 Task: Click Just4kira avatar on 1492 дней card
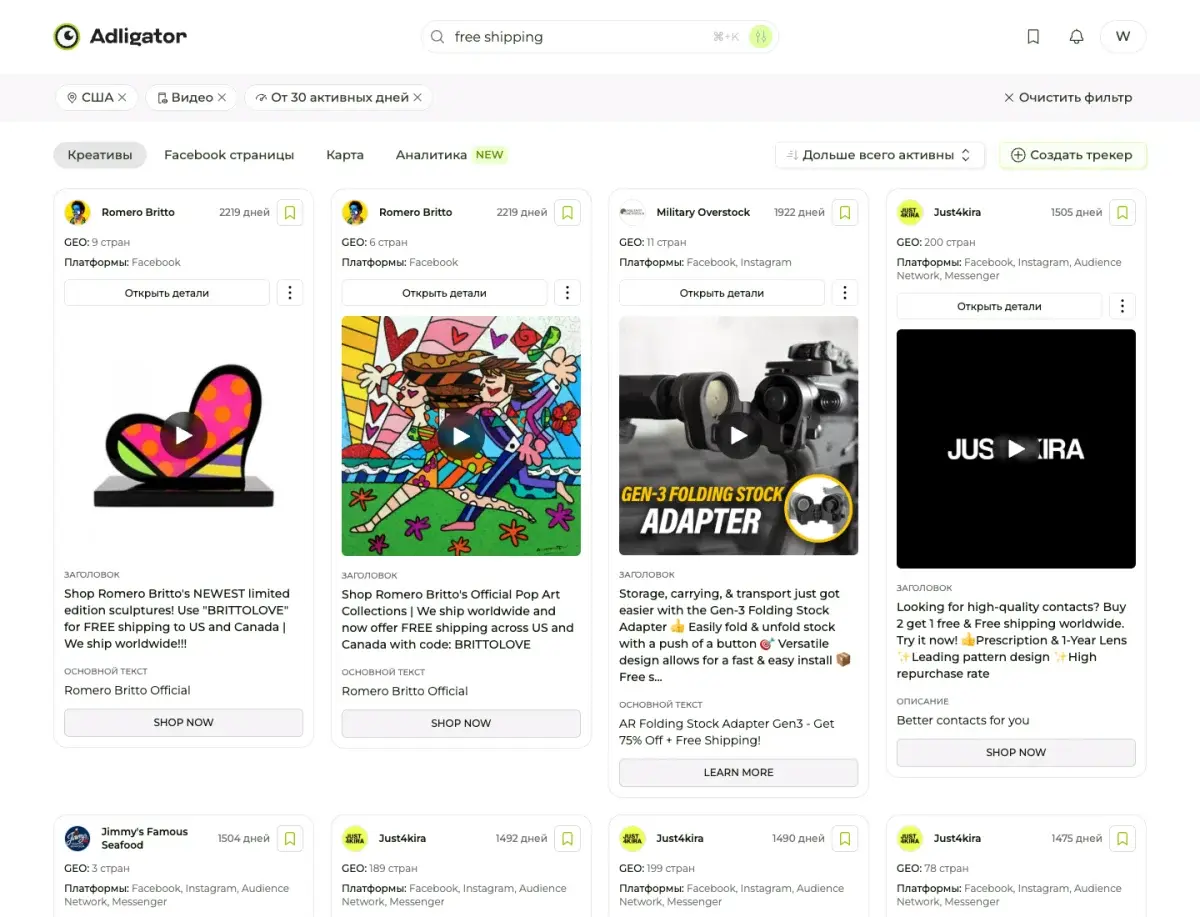point(355,838)
